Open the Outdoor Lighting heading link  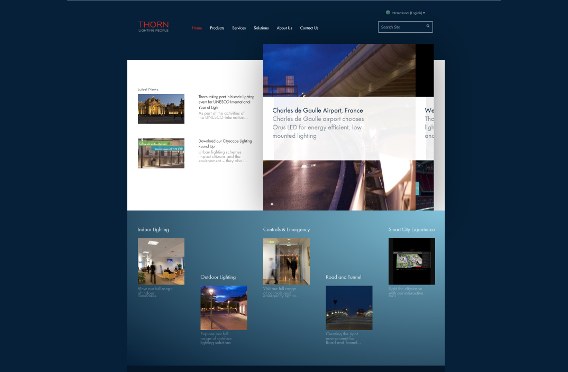click(218, 277)
